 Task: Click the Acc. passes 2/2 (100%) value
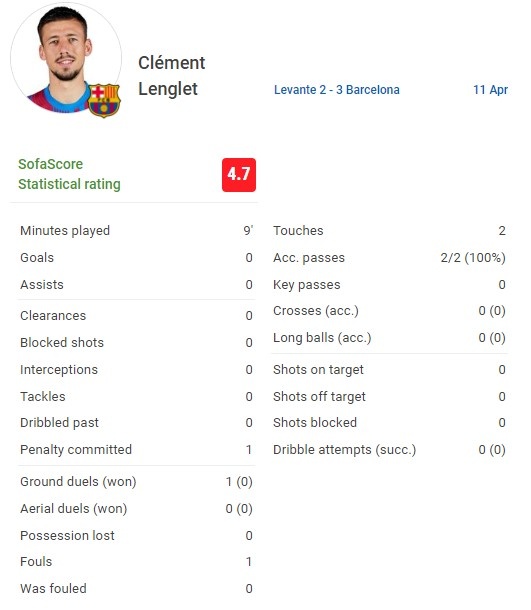click(473, 258)
